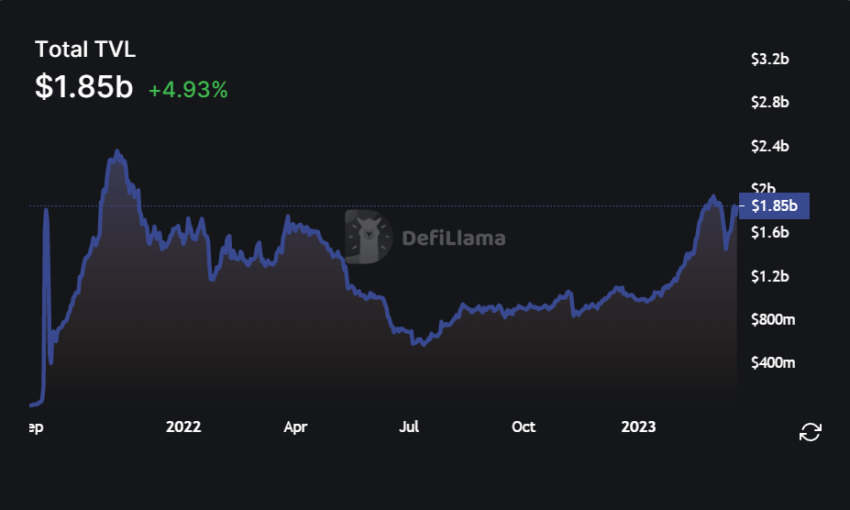Click the DefiLlama llama logo watermark
This screenshot has width=850, height=510.
click(369, 237)
